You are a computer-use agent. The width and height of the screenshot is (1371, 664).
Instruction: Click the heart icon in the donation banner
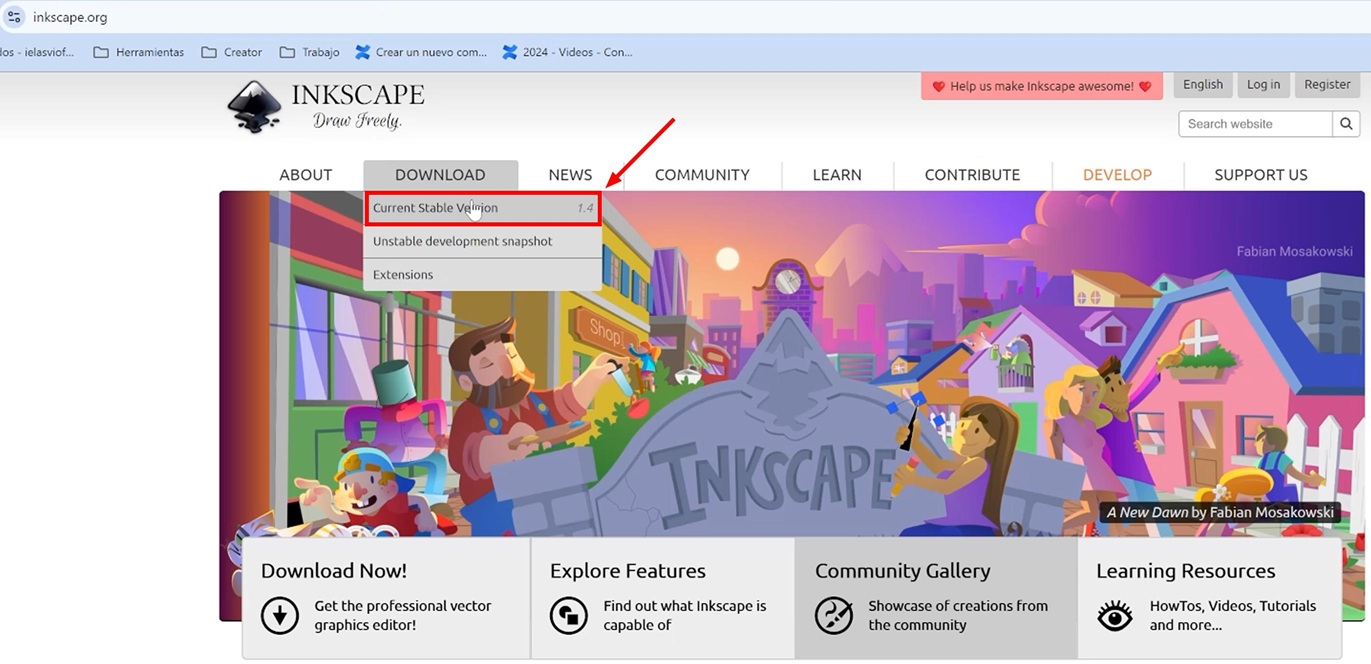(938, 86)
